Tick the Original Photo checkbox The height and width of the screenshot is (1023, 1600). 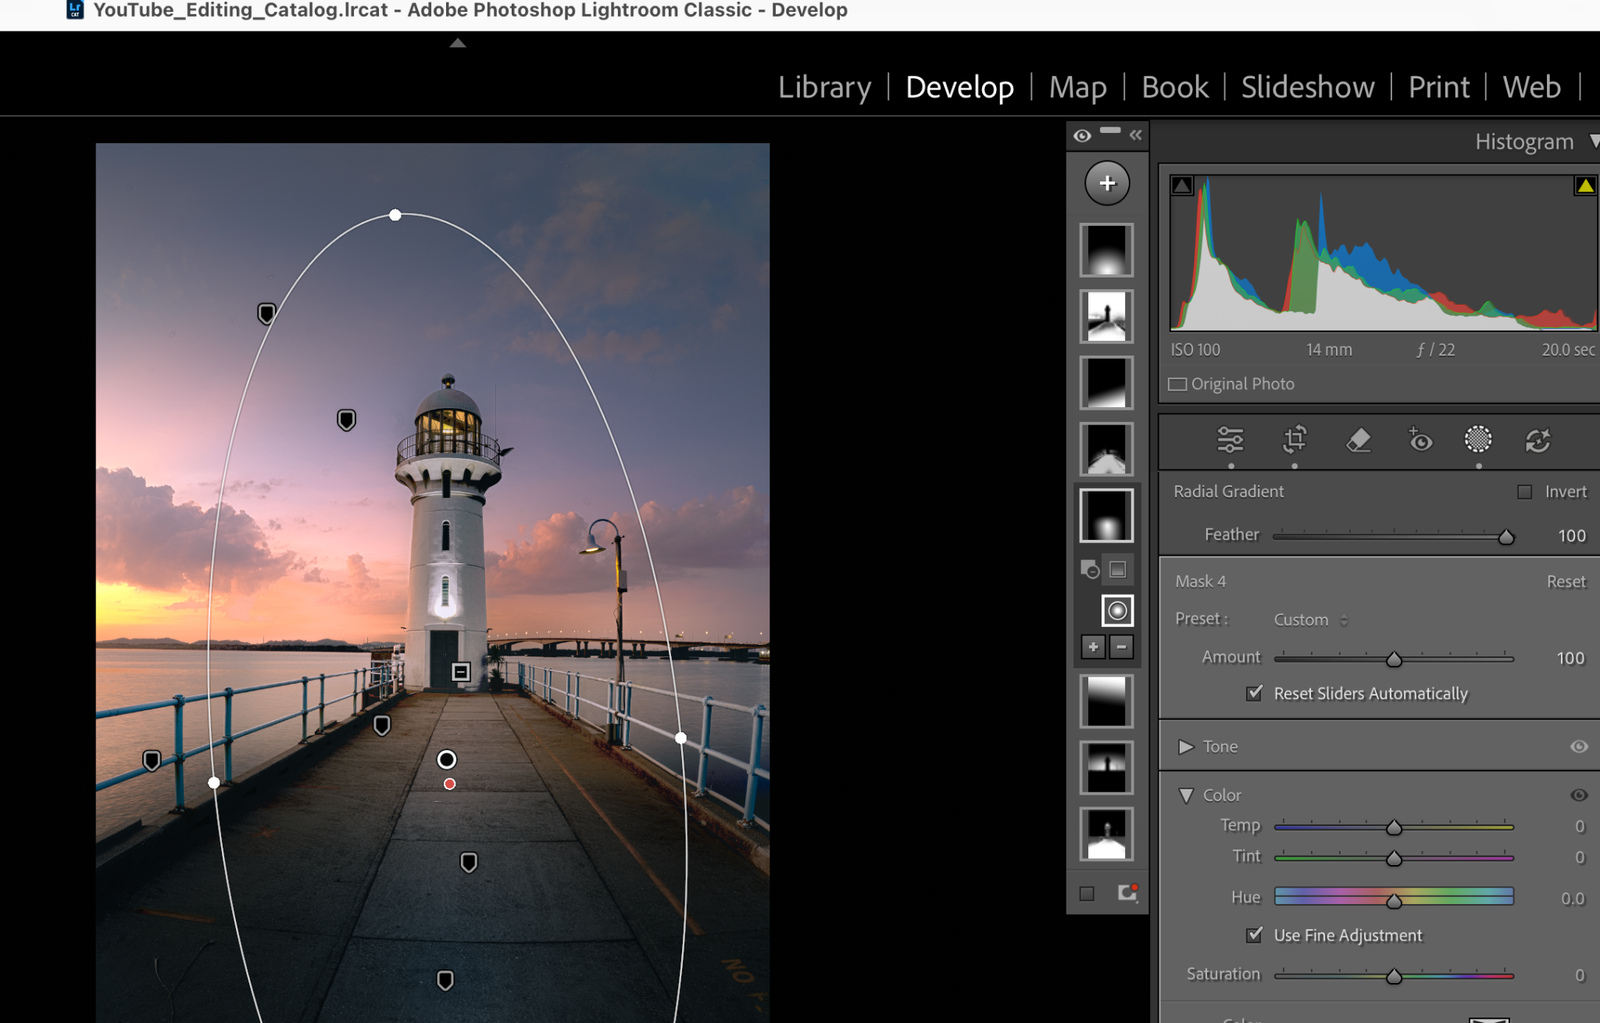click(1178, 384)
